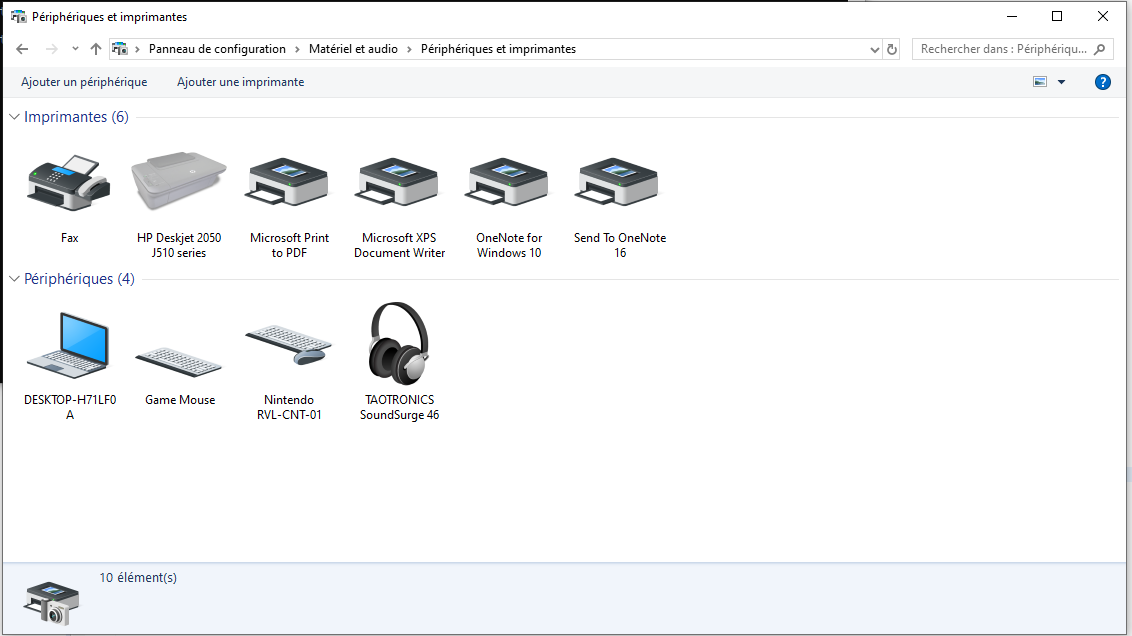Open the view options dropdown arrow
Image resolution: width=1132 pixels, height=636 pixels.
tap(1061, 82)
